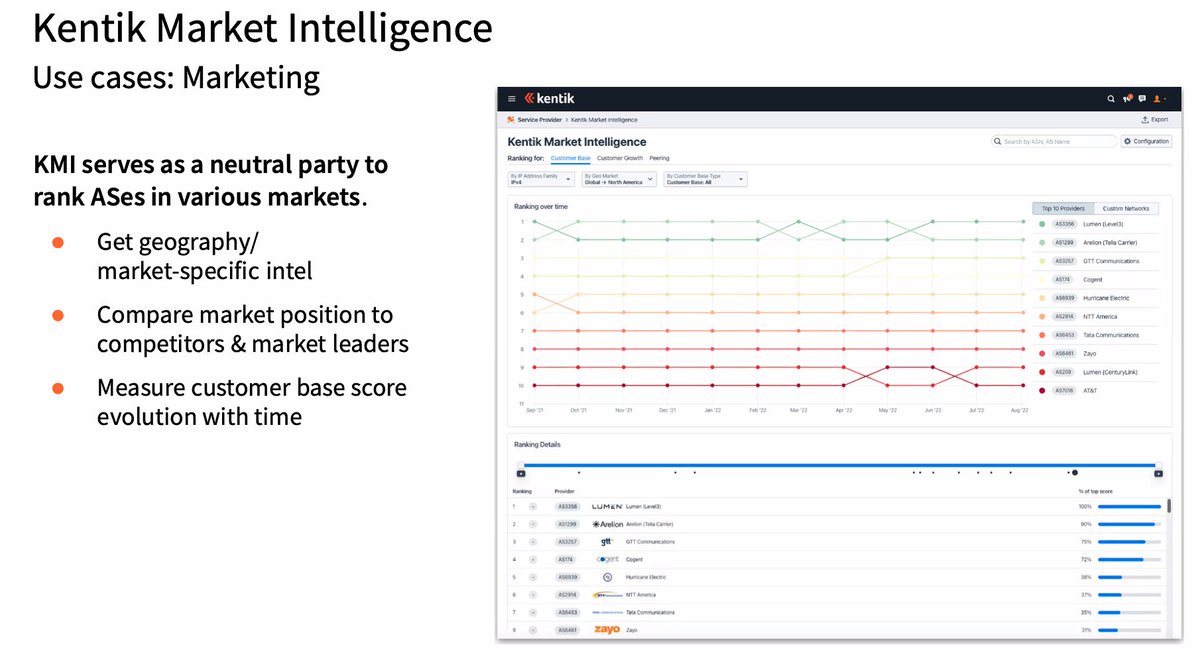Click the 100% score bar for Lumen
Viewport: 1200px width, 649px height.
[x=1129, y=507]
